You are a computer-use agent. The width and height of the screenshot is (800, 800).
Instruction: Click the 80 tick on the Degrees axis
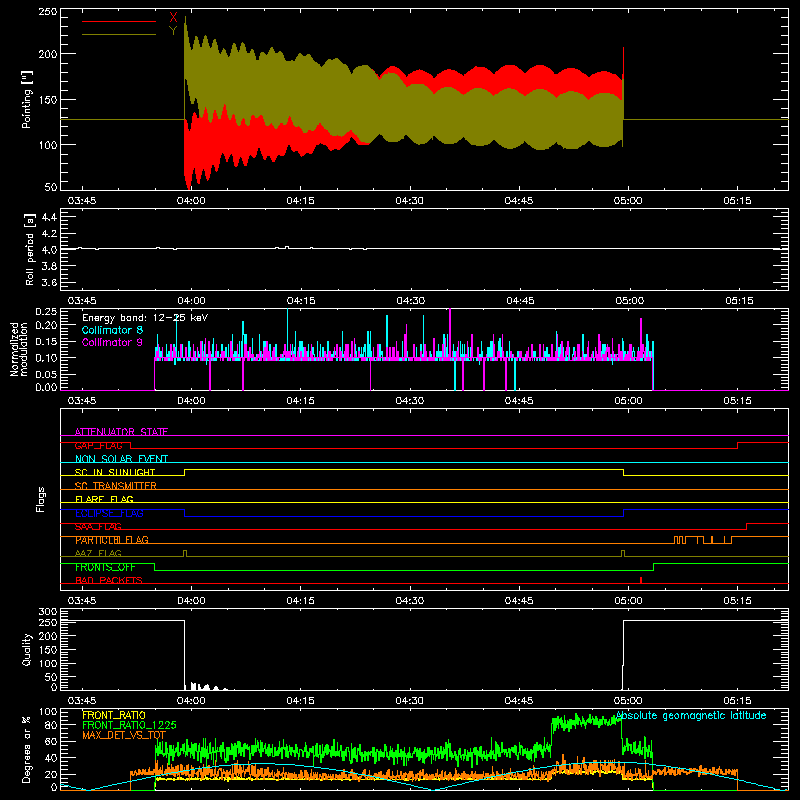[51, 725]
